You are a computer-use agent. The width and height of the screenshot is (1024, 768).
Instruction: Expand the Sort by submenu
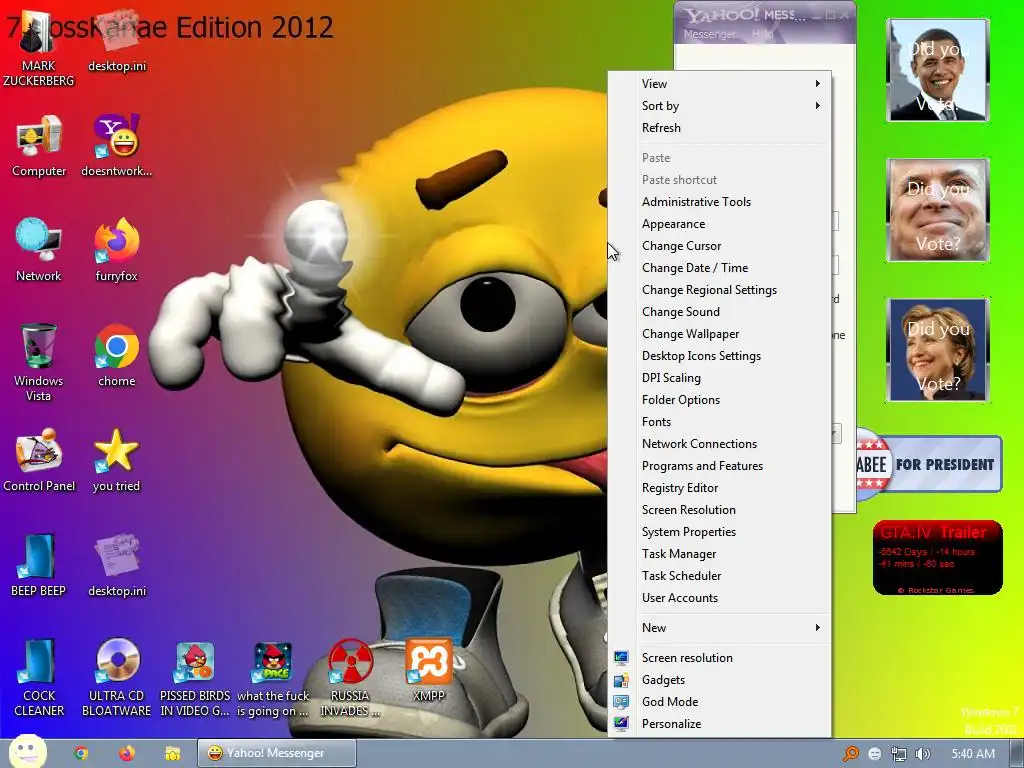point(720,106)
